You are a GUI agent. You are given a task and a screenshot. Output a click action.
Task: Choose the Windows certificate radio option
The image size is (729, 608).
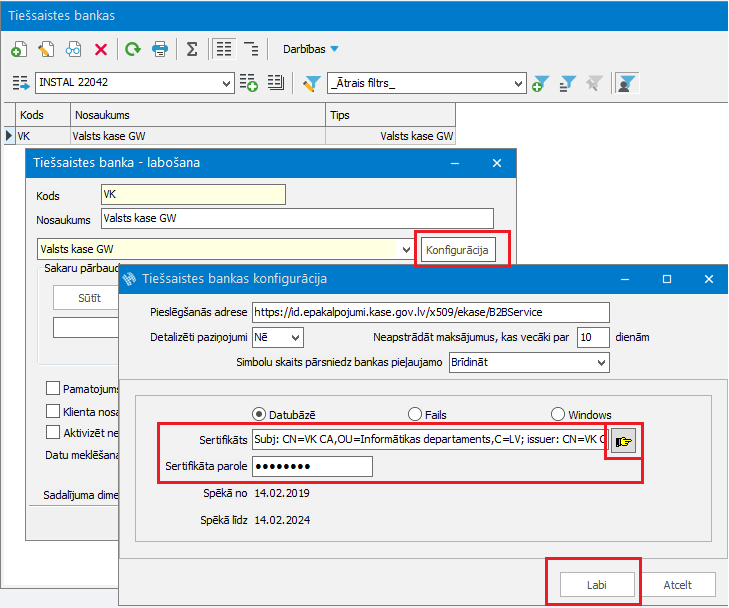pyautogui.click(x=558, y=414)
